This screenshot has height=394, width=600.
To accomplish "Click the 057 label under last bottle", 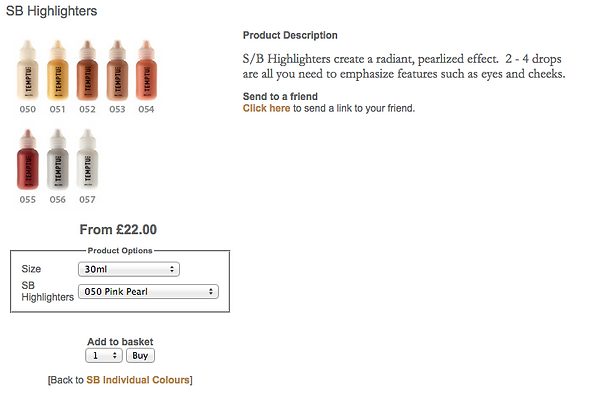I will (87, 200).
